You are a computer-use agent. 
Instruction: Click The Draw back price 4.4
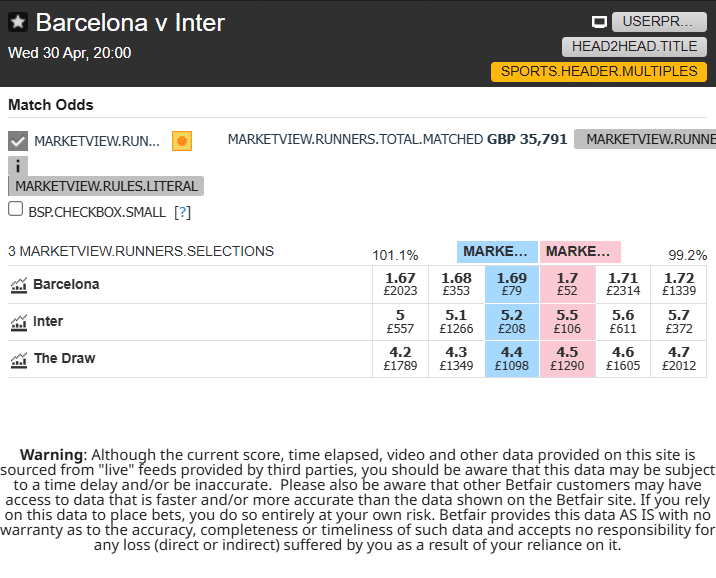[x=512, y=358]
